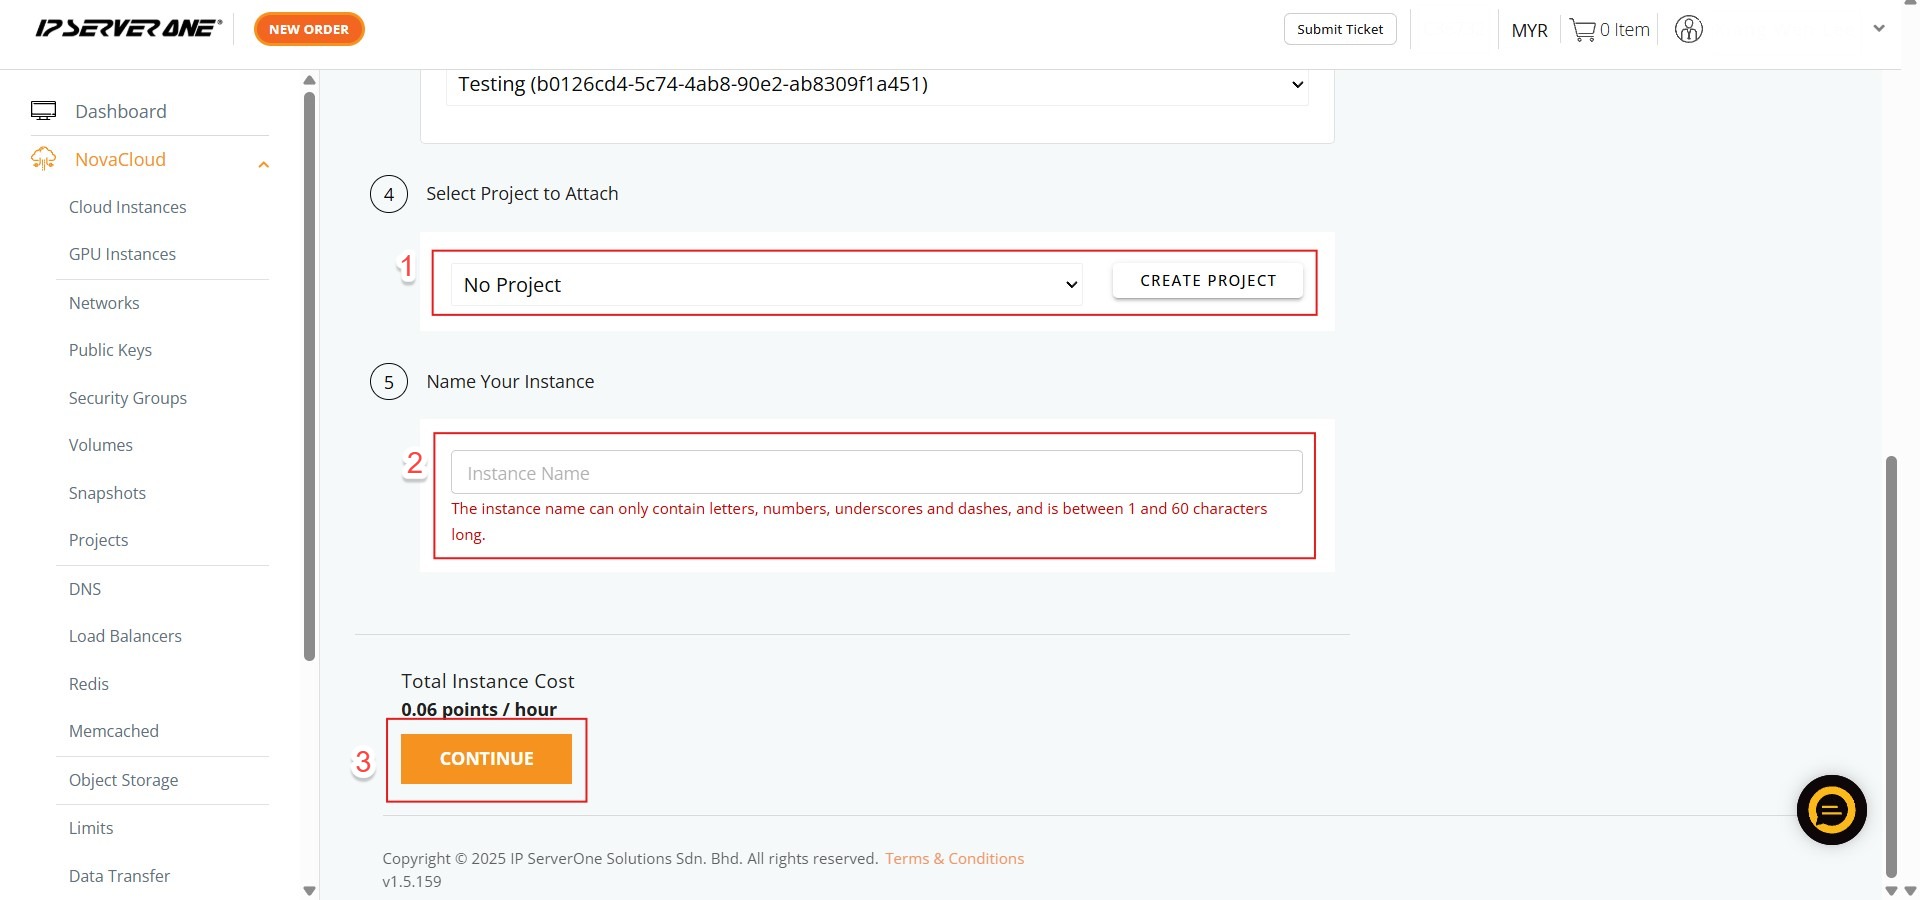Click the Instance Name input field
Screen dimensions: 1920x900
[x=876, y=473]
